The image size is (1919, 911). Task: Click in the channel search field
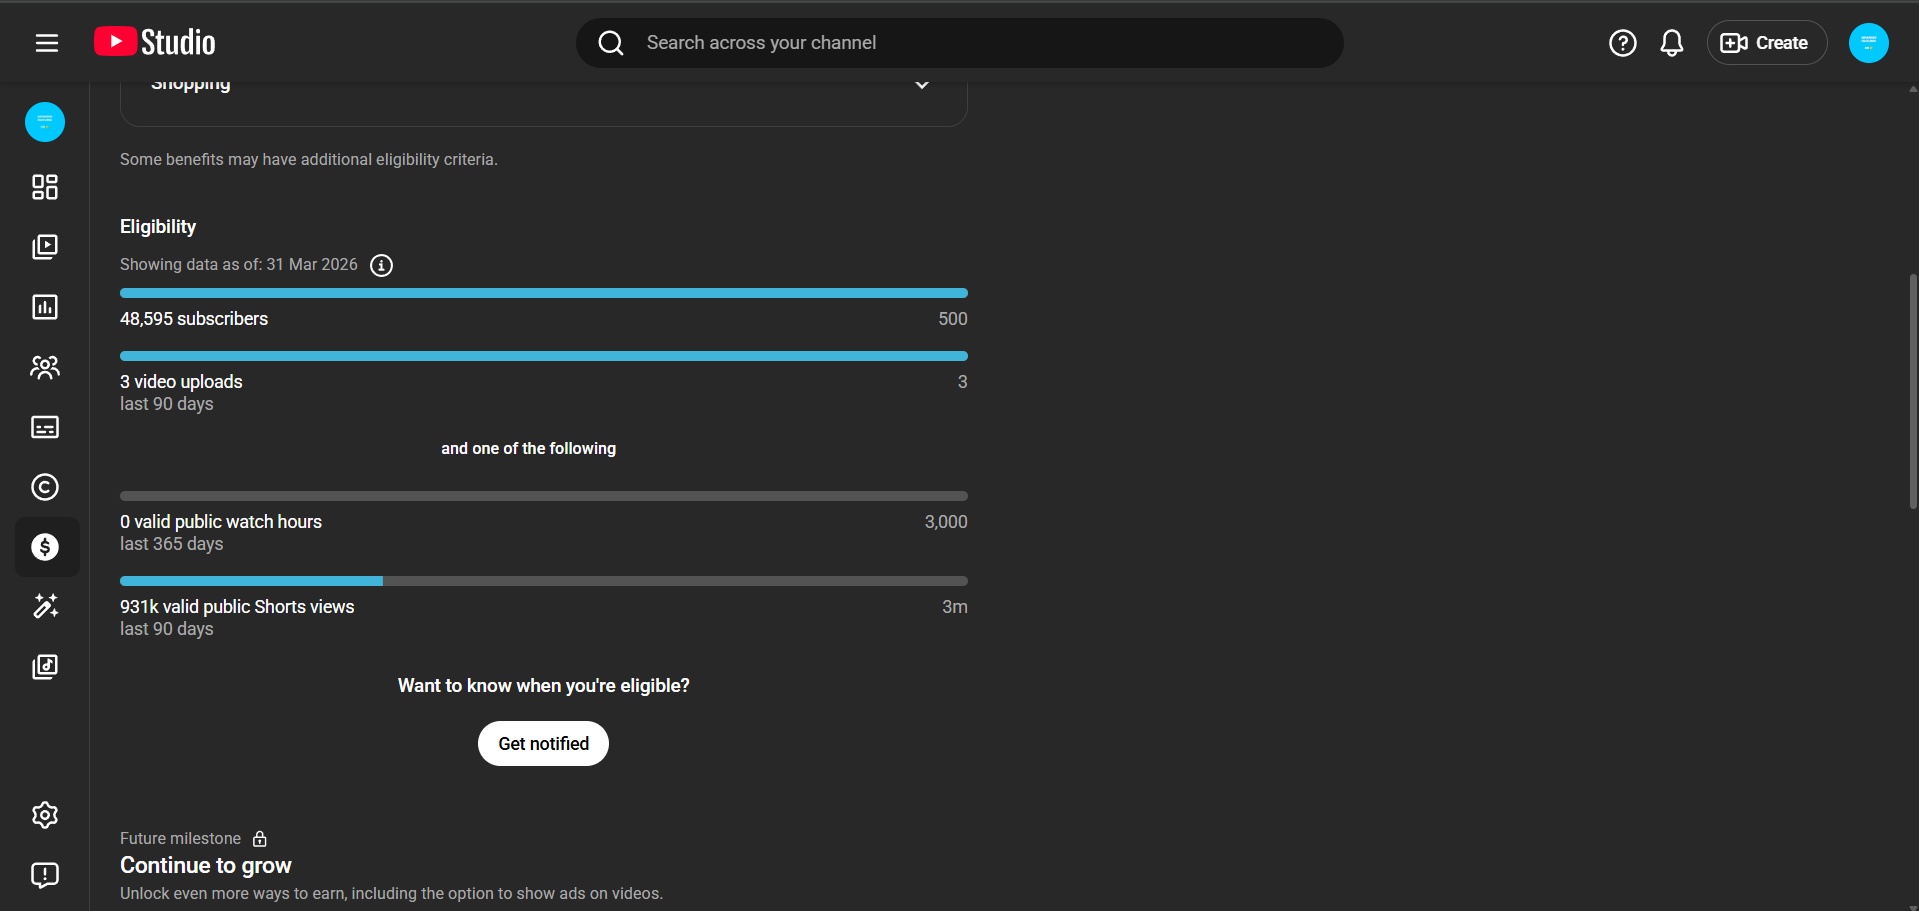[960, 43]
